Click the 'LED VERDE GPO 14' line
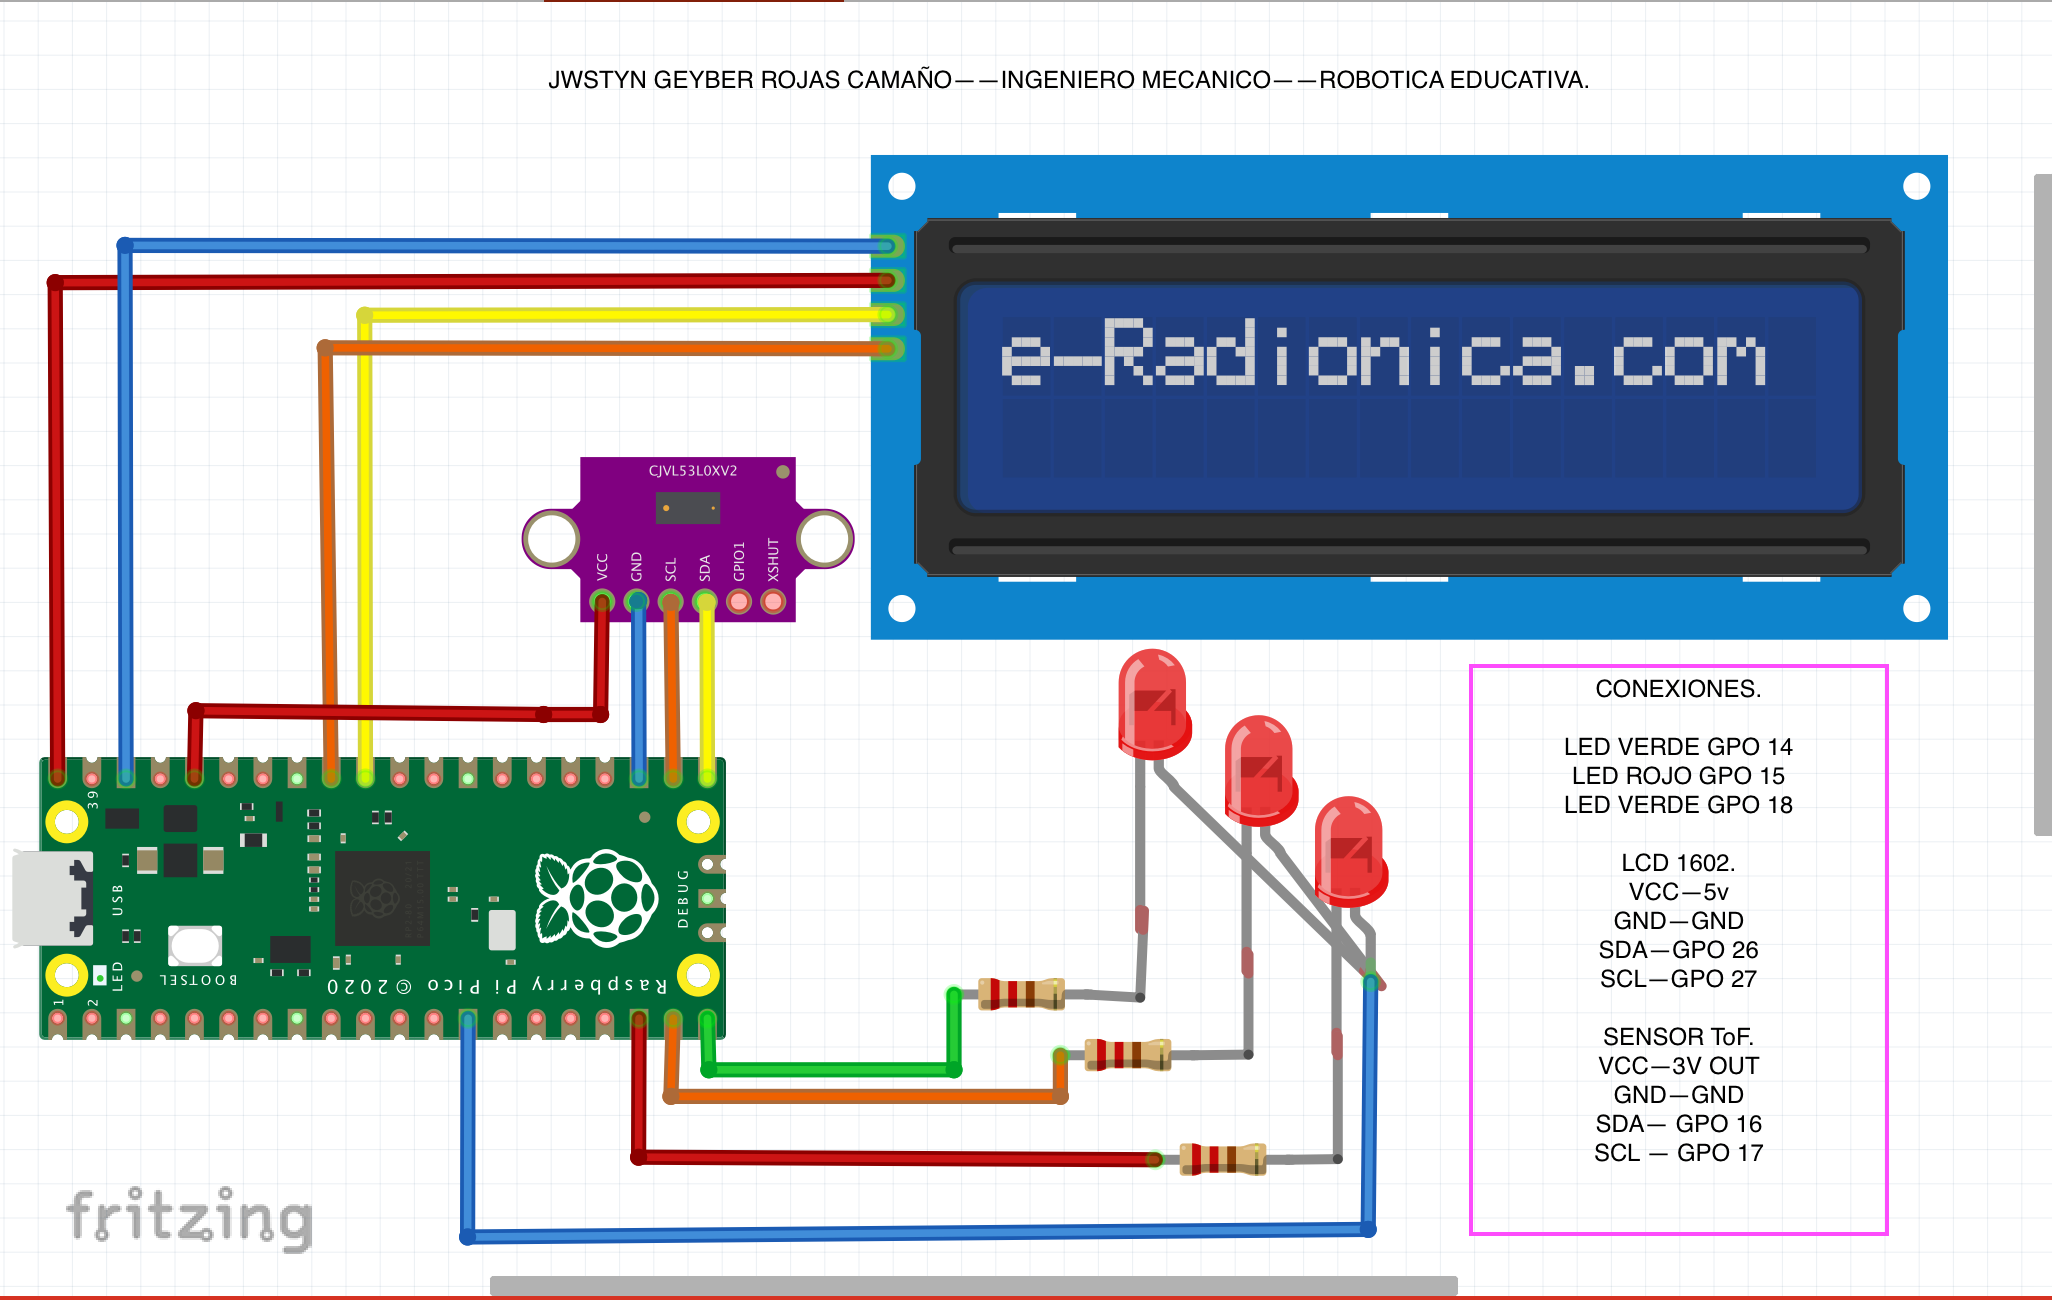 point(1678,747)
